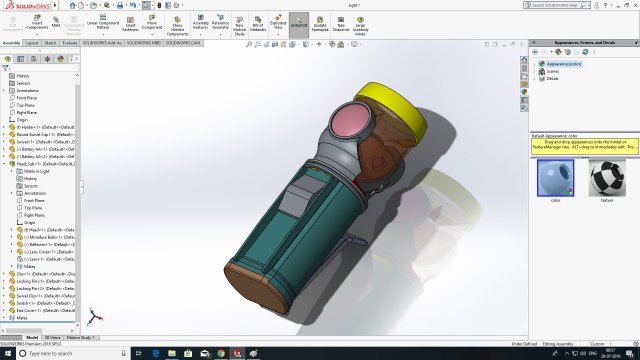The width and height of the screenshot is (640, 360).
Task: Click Insert Components in the ribbon
Action: 37,22
